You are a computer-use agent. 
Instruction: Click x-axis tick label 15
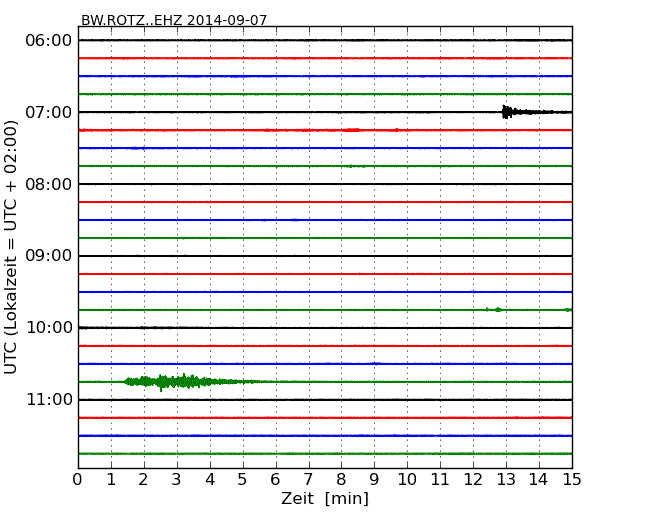point(572,480)
